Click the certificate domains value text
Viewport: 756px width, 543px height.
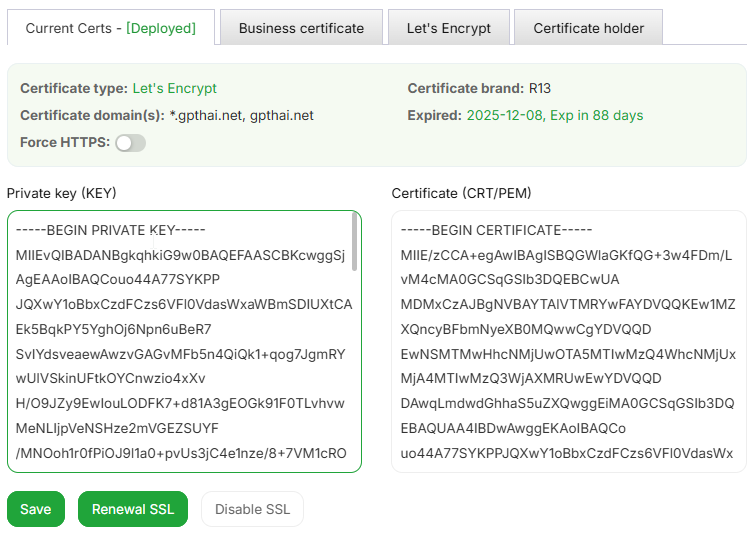tap(241, 116)
